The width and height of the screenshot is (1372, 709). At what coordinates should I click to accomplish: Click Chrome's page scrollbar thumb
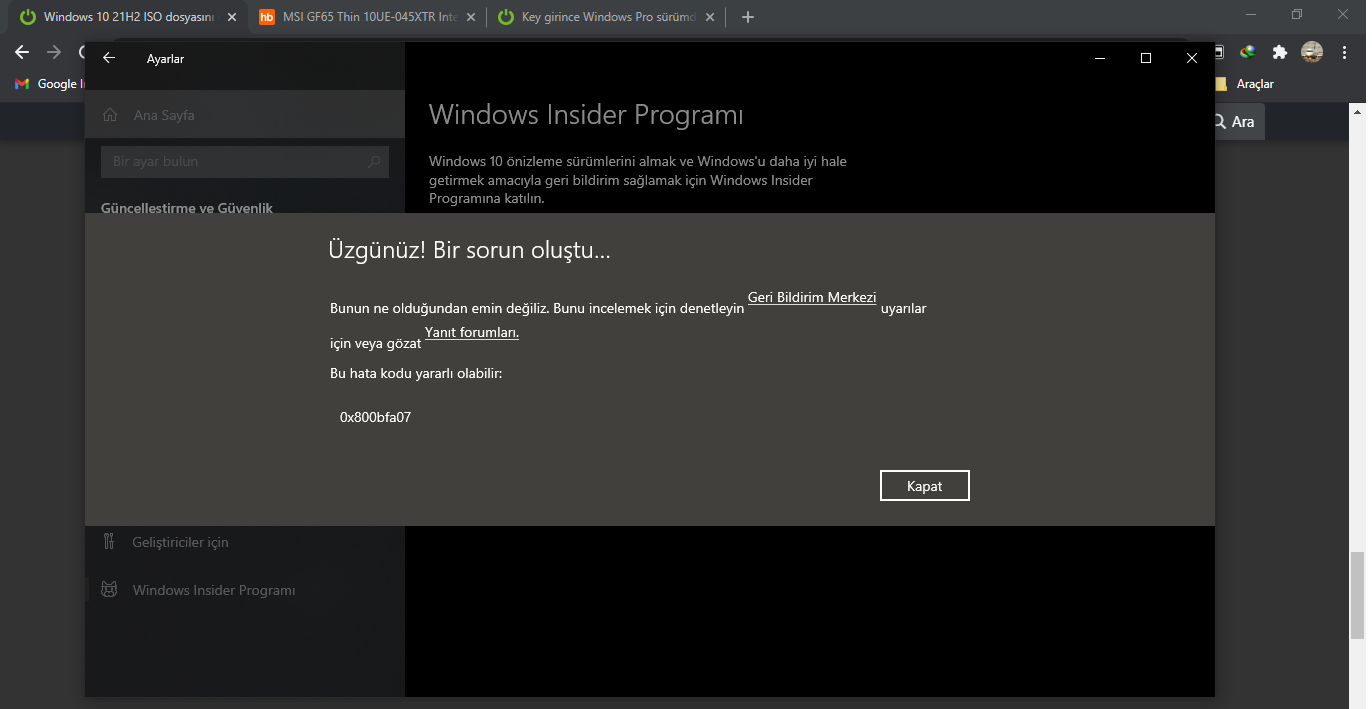pos(1357,595)
